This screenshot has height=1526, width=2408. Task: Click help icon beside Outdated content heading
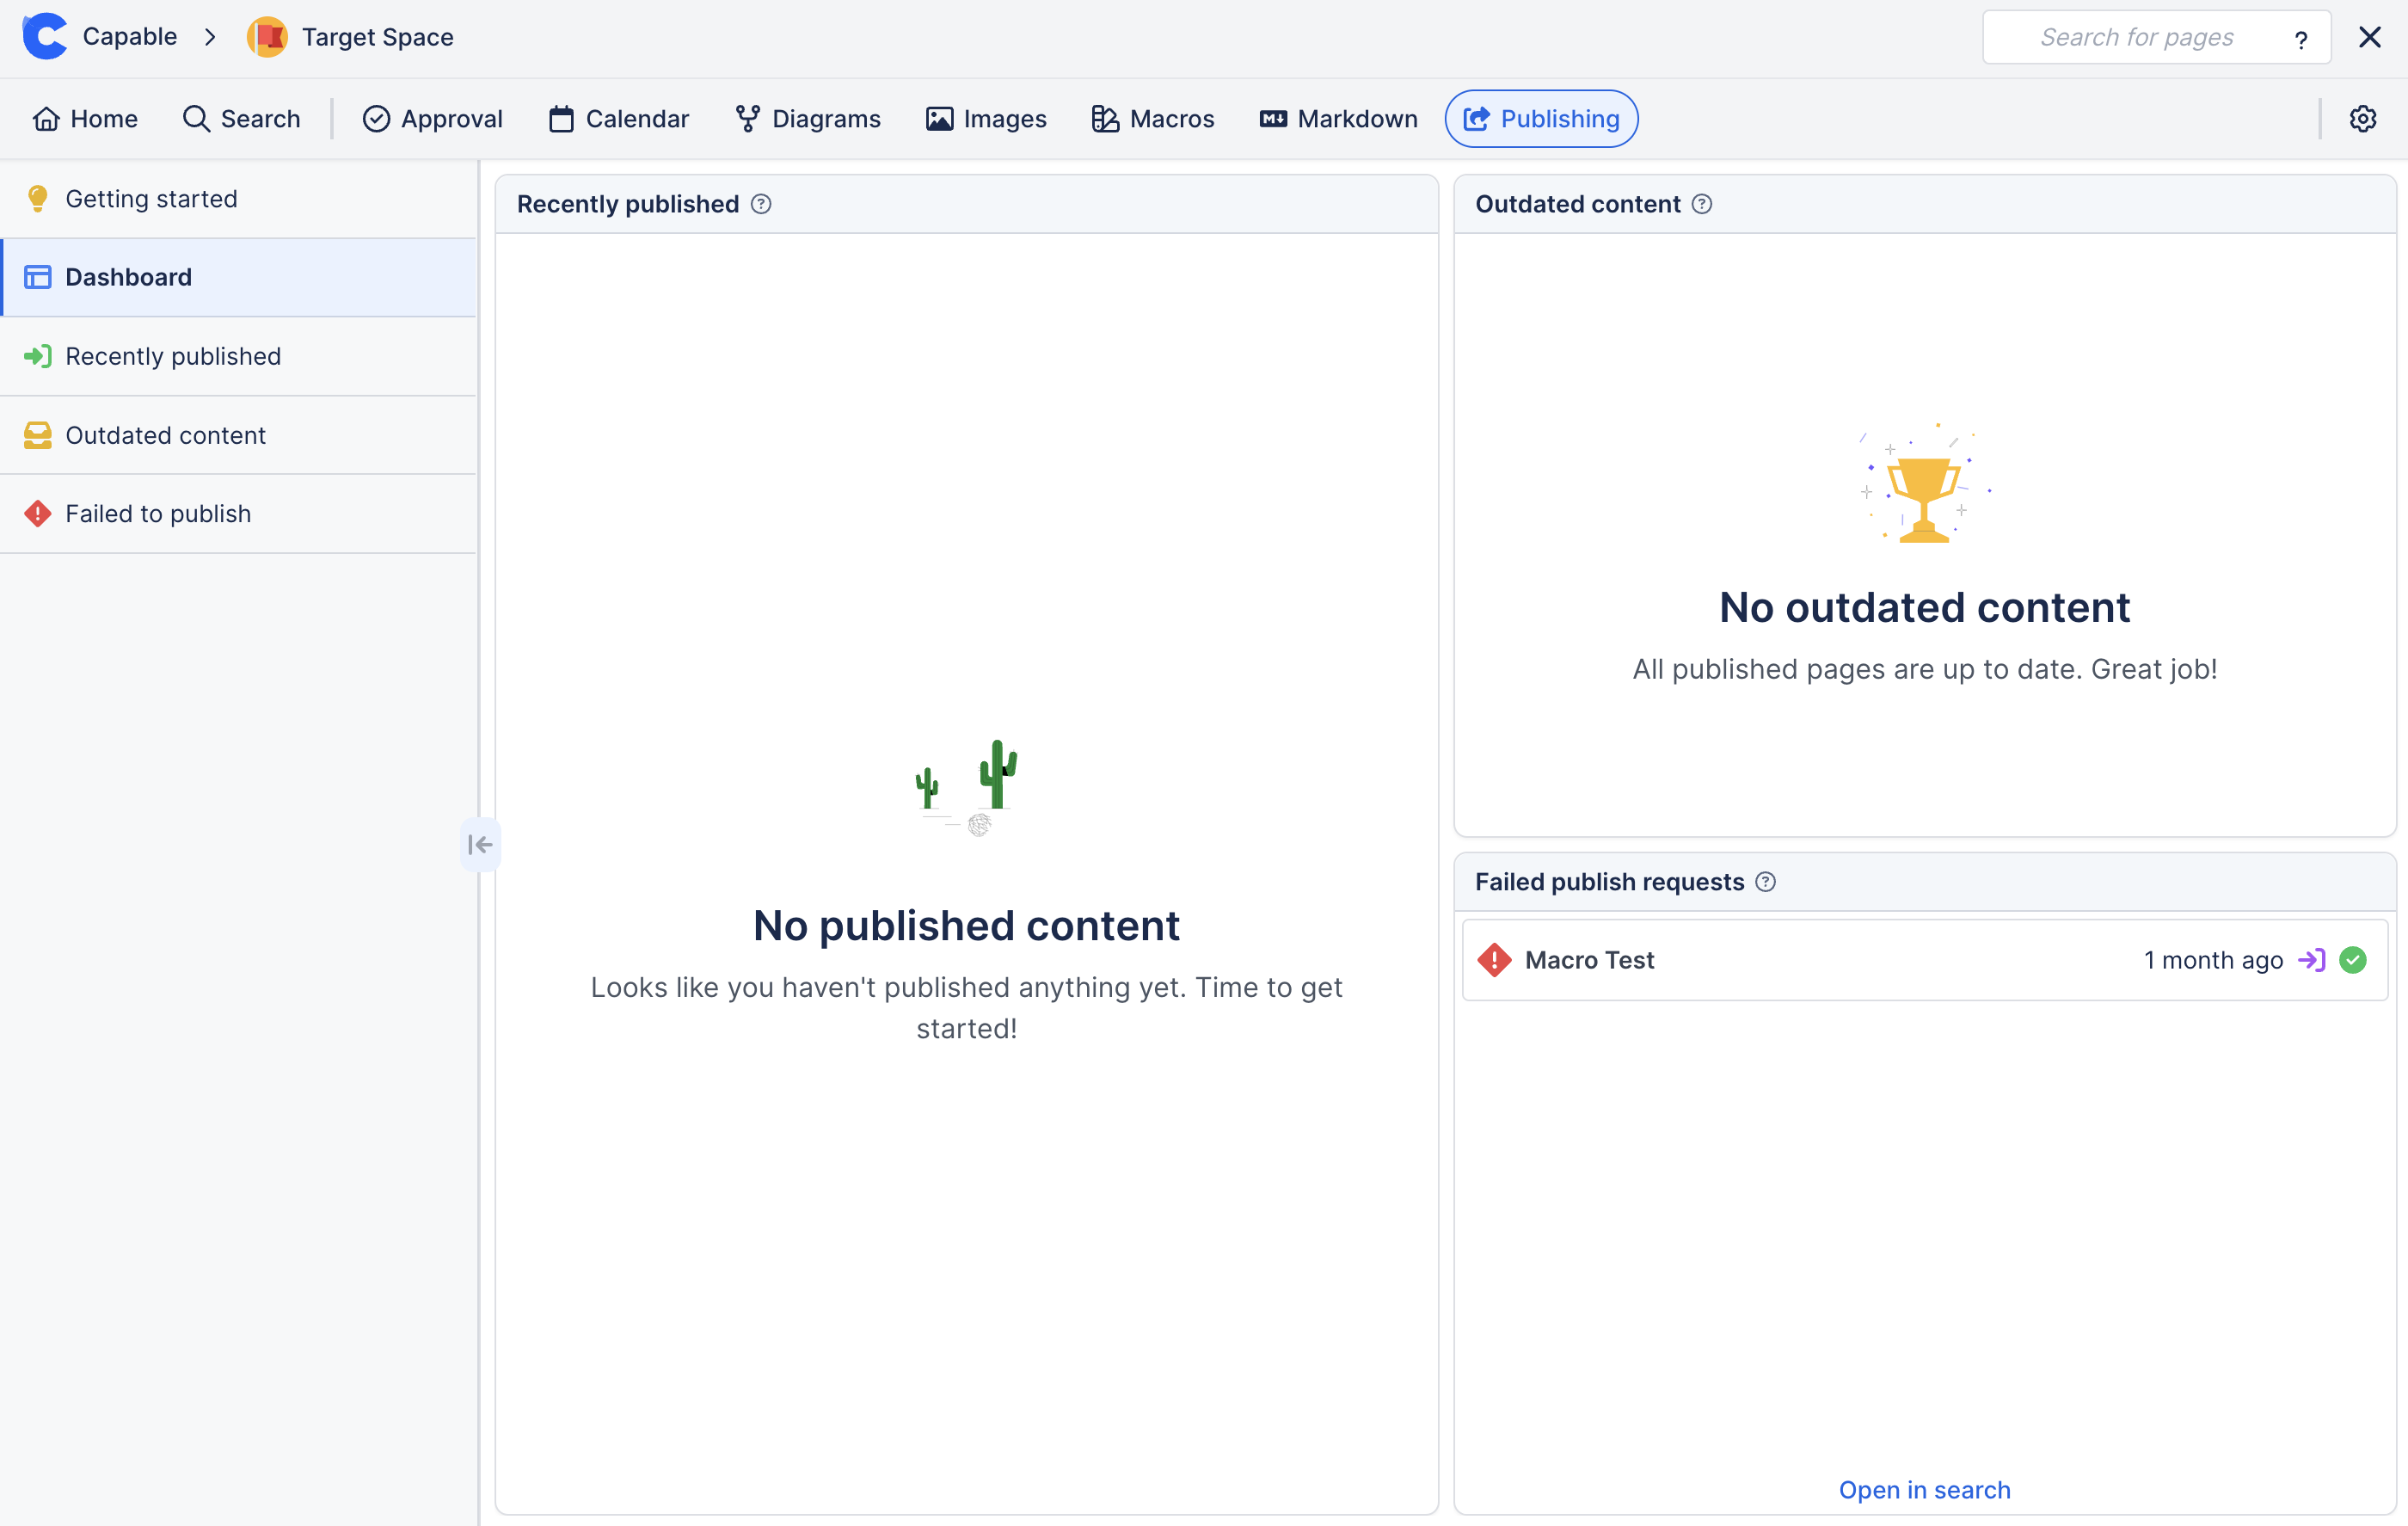coord(1702,204)
